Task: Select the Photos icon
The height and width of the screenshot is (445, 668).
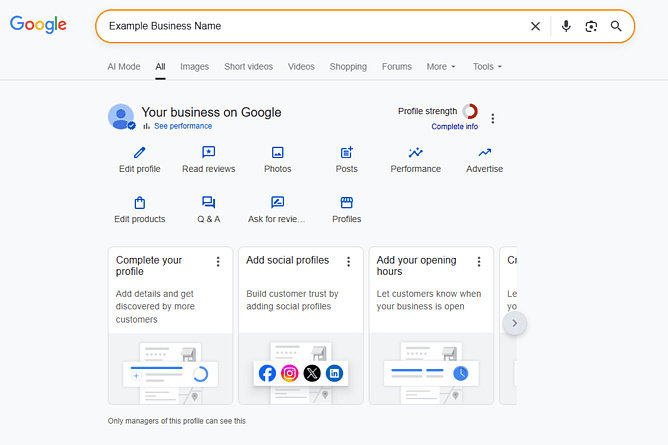Action: tap(278, 153)
